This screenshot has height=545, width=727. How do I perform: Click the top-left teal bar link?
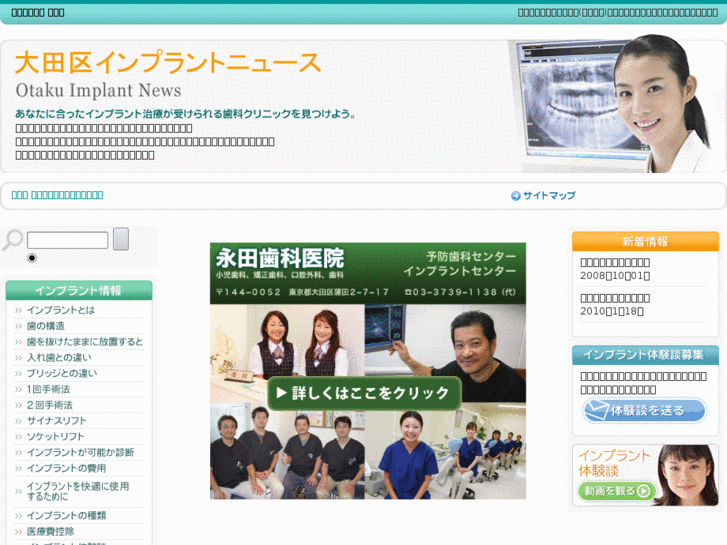[38, 13]
